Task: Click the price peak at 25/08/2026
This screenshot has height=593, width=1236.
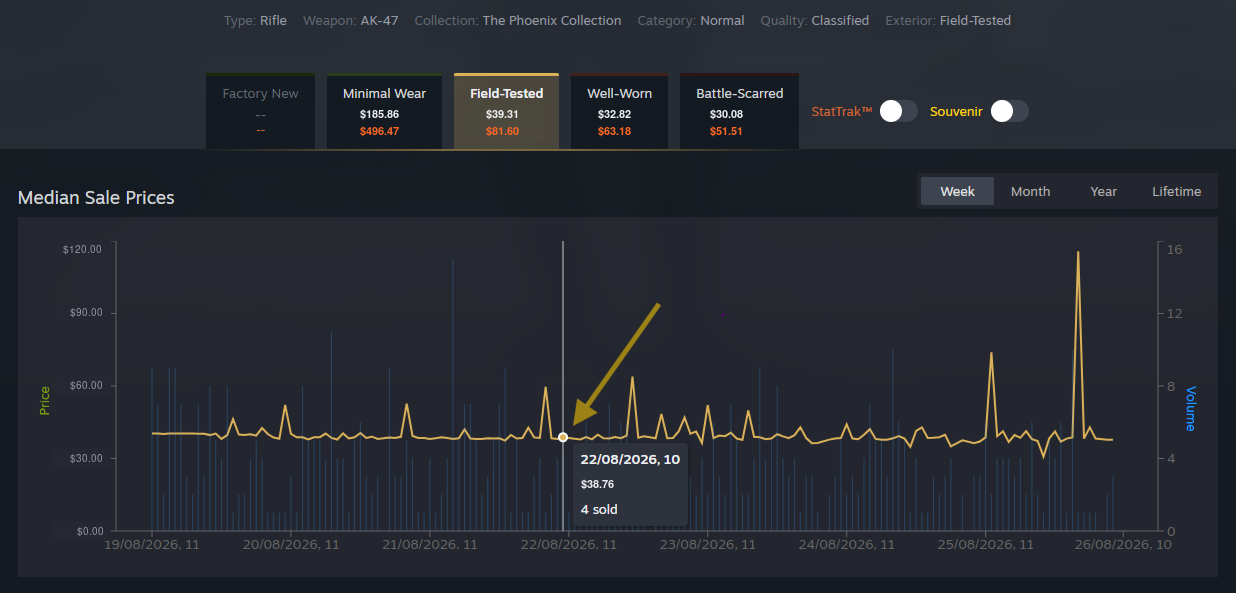Action: point(991,353)
